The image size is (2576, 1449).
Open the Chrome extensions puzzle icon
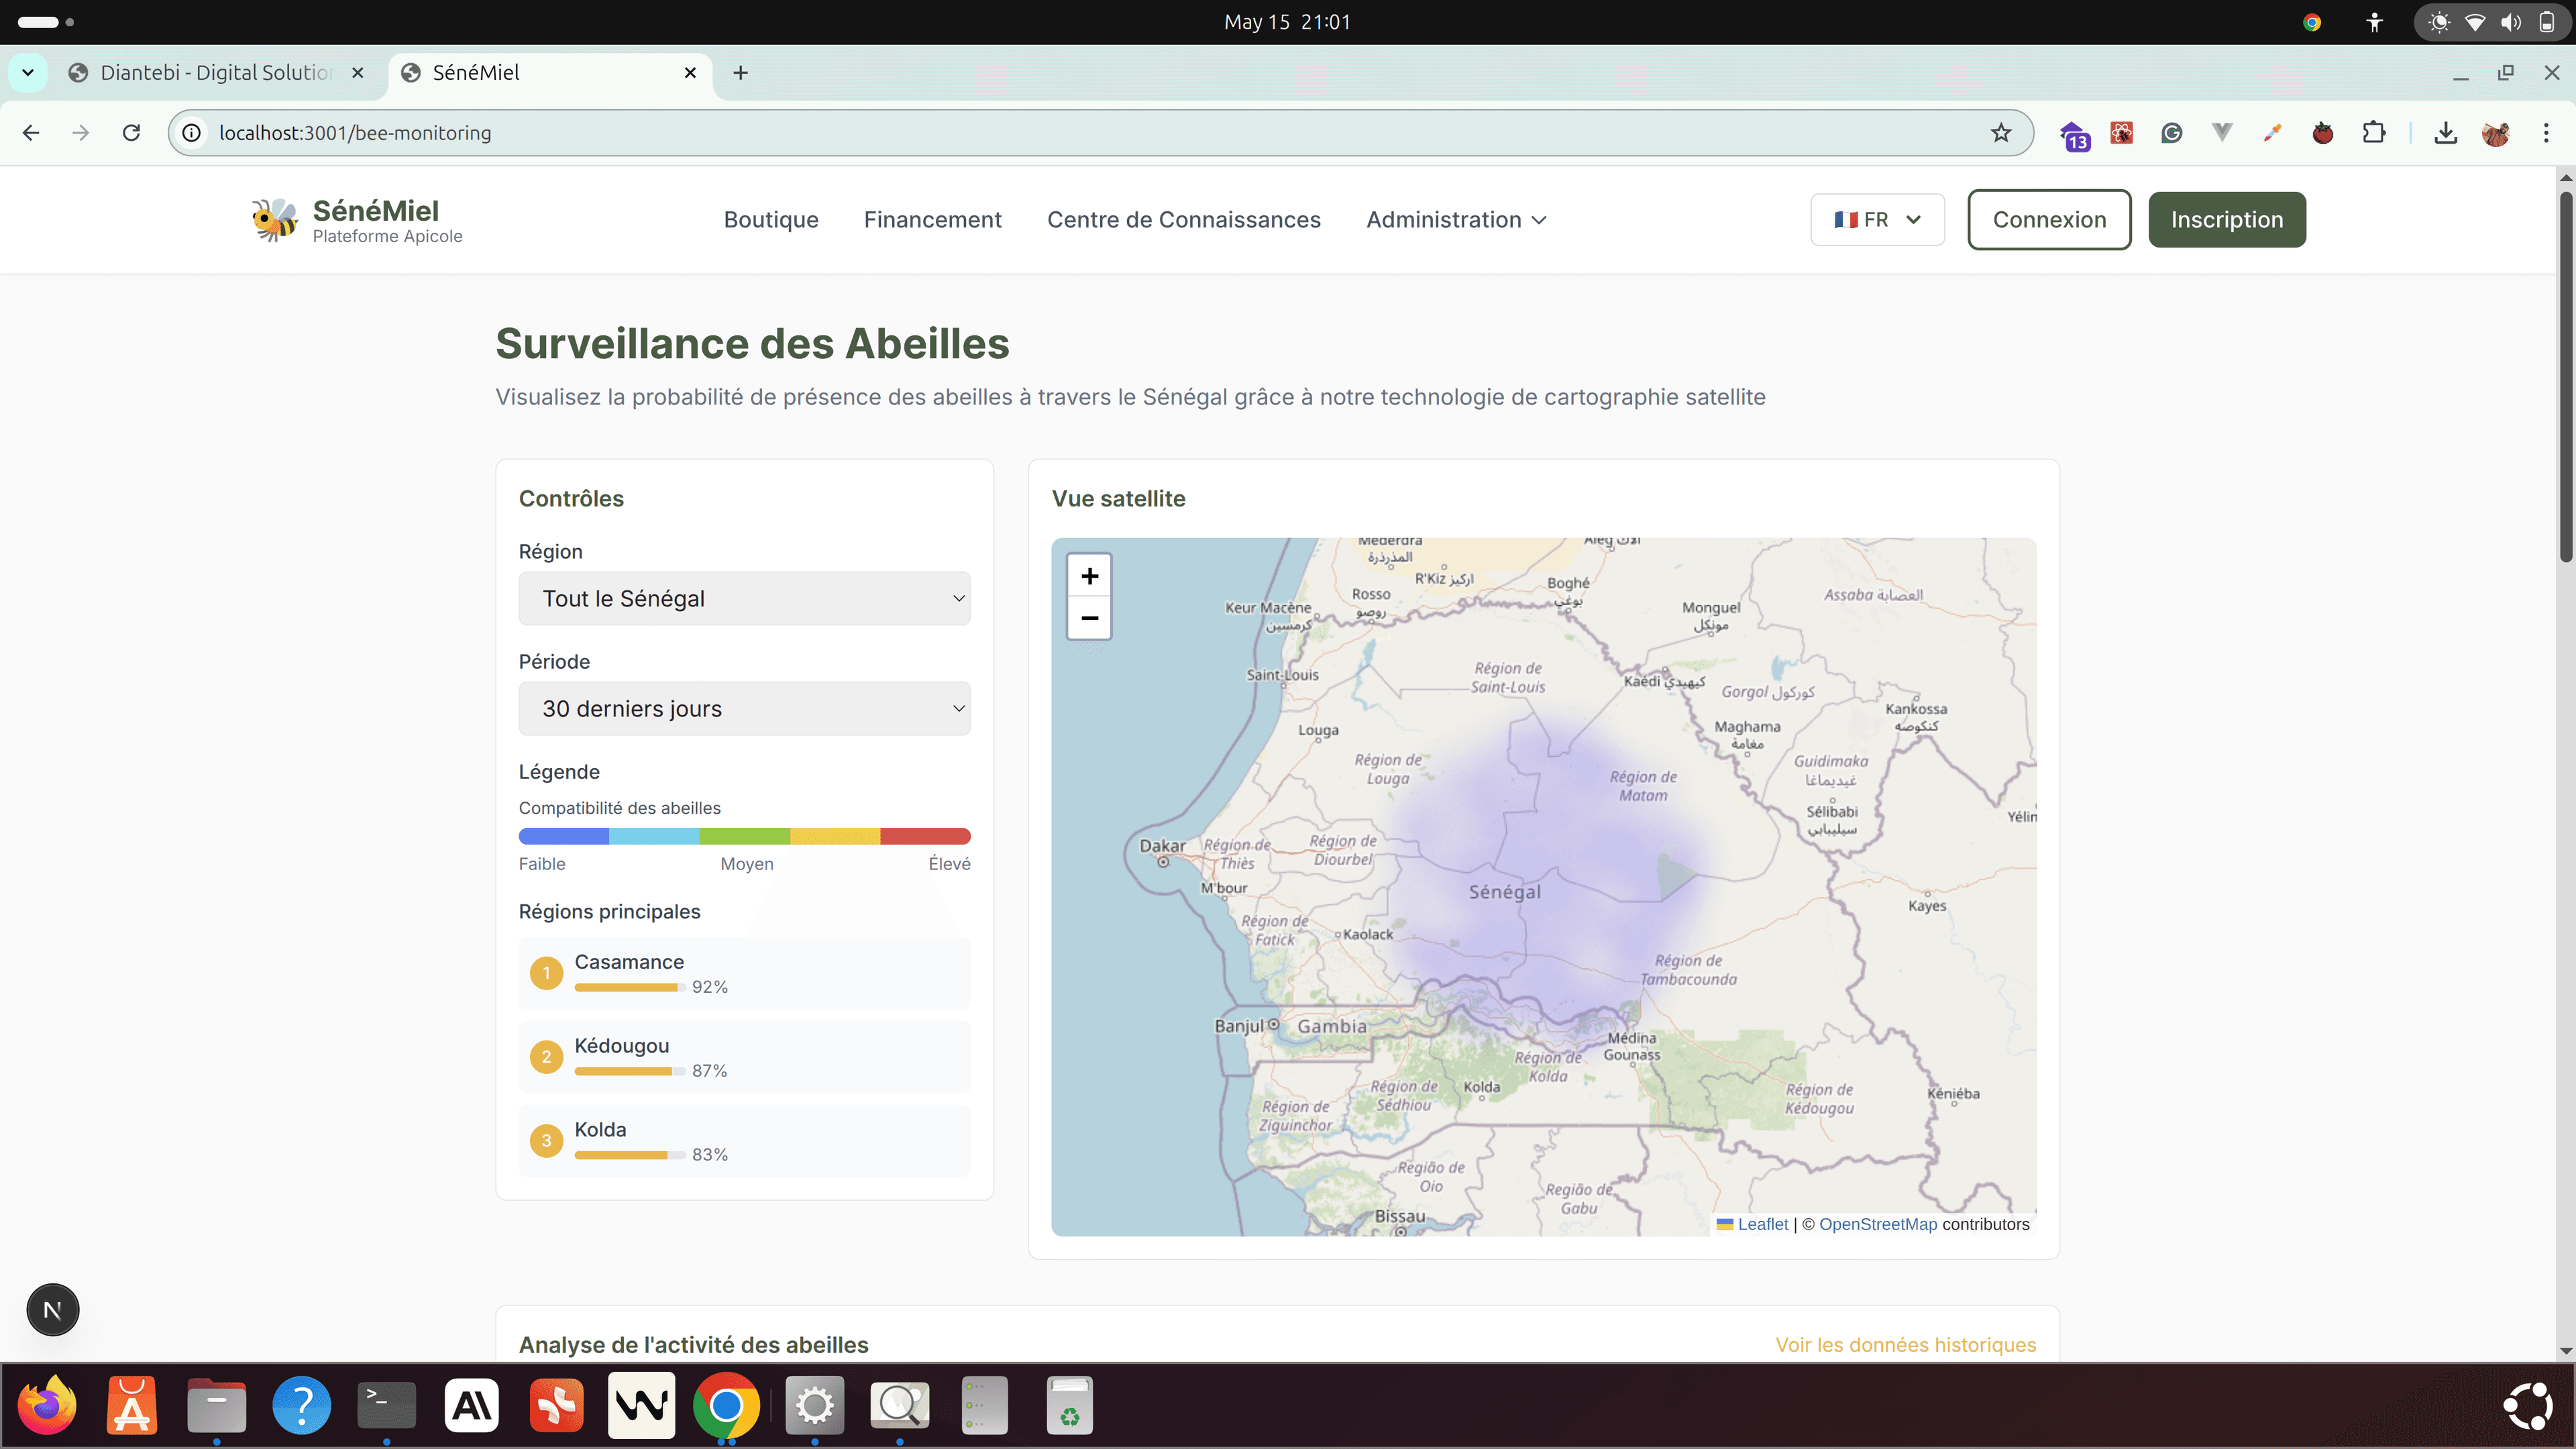[x=2373, y=133]
